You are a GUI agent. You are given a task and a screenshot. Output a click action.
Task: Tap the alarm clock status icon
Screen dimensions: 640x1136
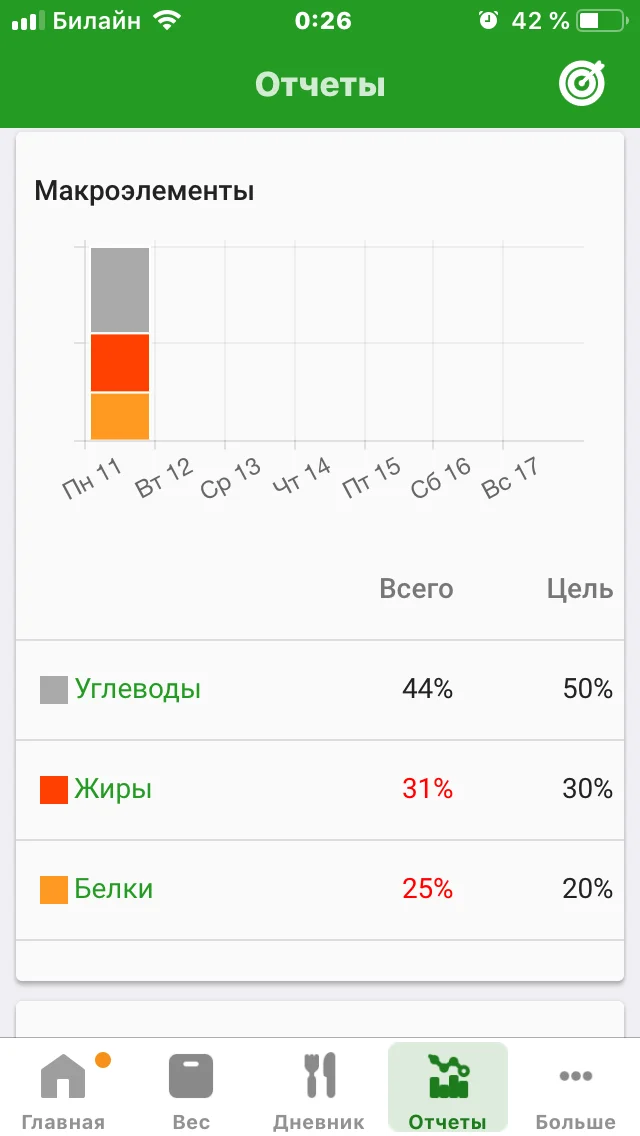click(488, 20)
